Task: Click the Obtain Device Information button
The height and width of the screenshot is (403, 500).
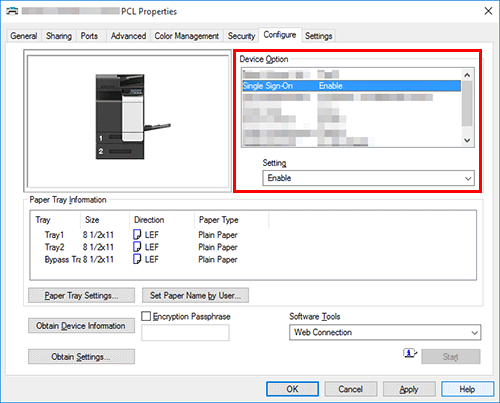Action: (x=81, y=326)
